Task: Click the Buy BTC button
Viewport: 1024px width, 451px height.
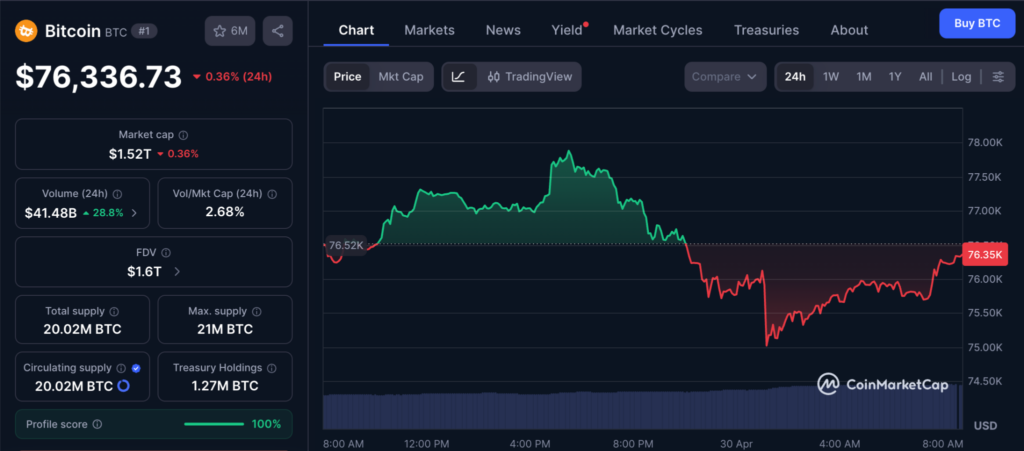Action: point(976,23)
